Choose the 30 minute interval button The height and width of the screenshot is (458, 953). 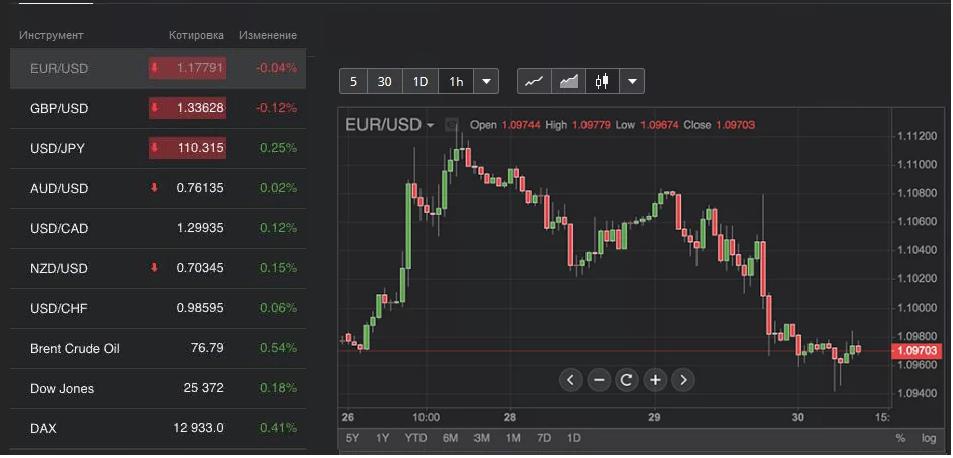pos(385,81)
